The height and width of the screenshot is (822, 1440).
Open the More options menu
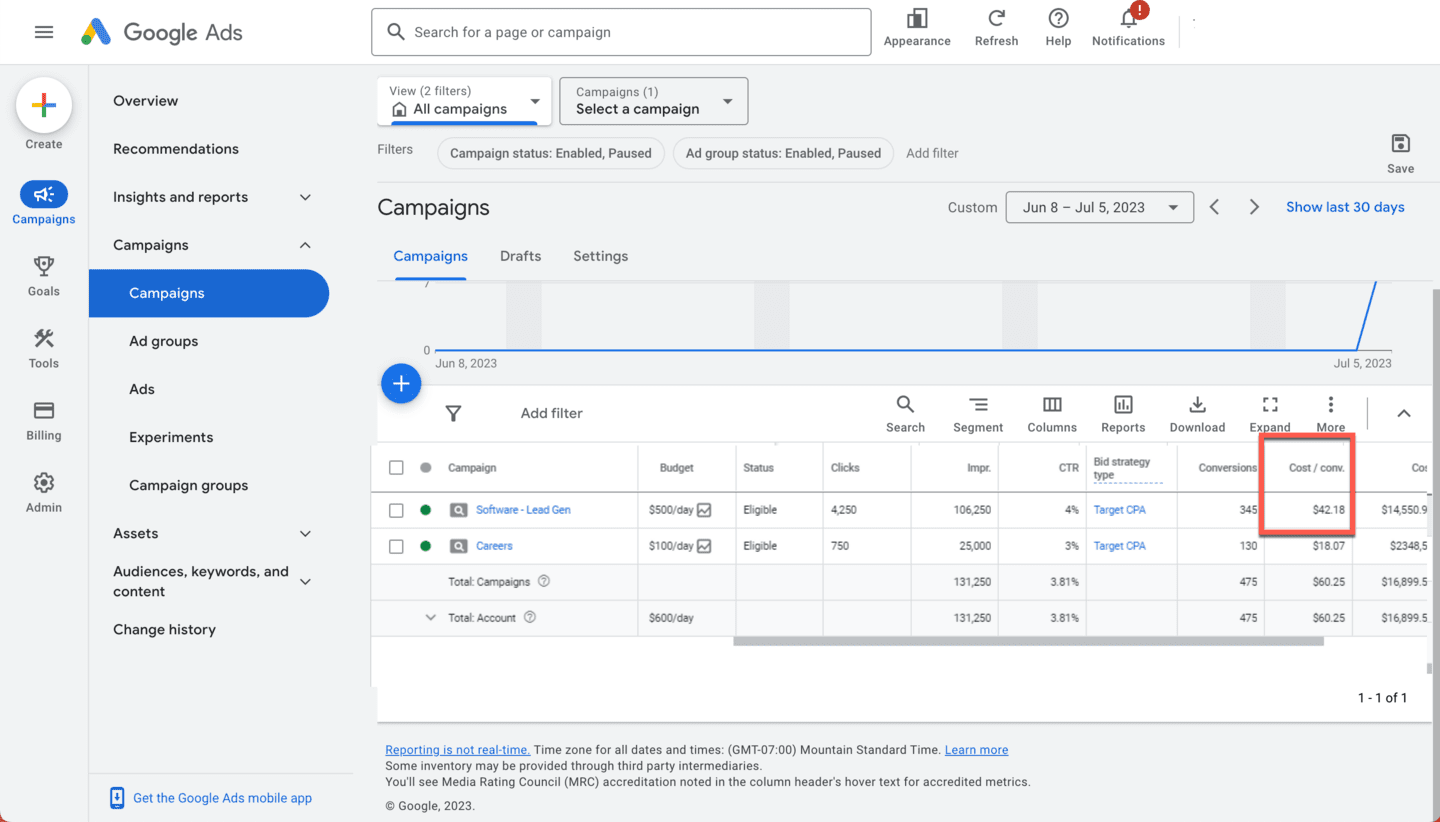(x=1330, y=413)
